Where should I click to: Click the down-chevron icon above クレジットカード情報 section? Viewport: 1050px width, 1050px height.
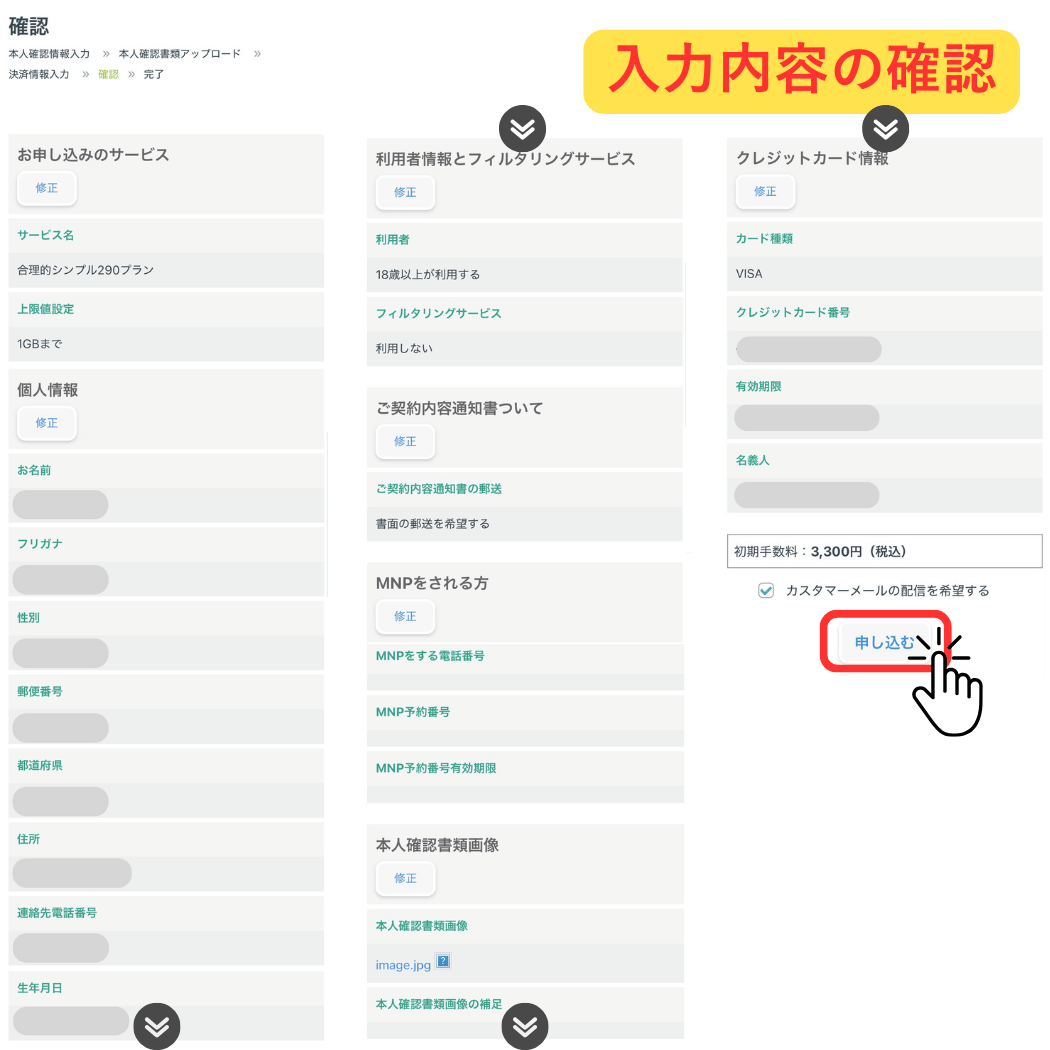point(885,128)
